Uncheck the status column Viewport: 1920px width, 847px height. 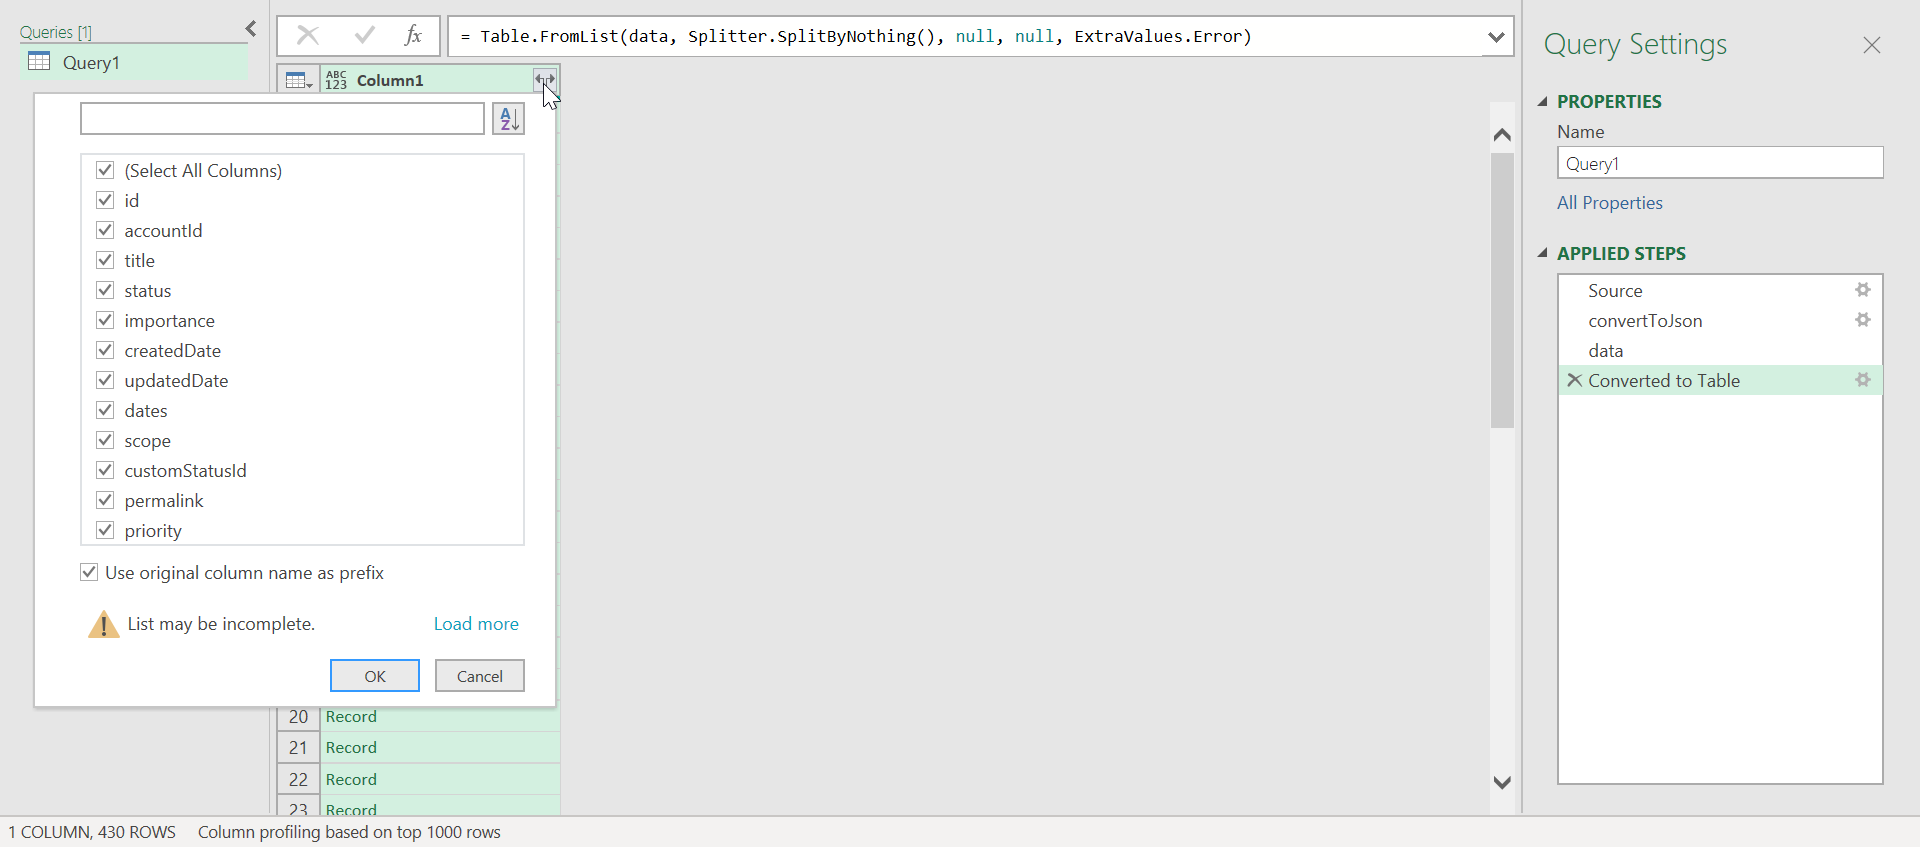[x=105, y=290]
